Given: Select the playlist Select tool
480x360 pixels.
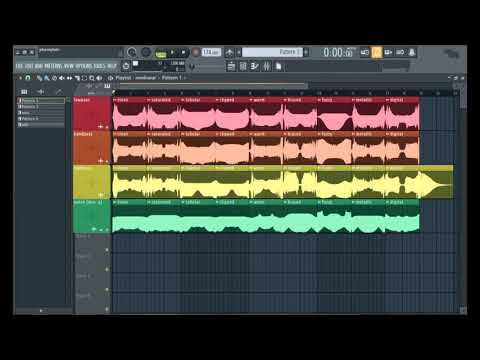Looking at the screenshot, I should click(x=84, y=78).
